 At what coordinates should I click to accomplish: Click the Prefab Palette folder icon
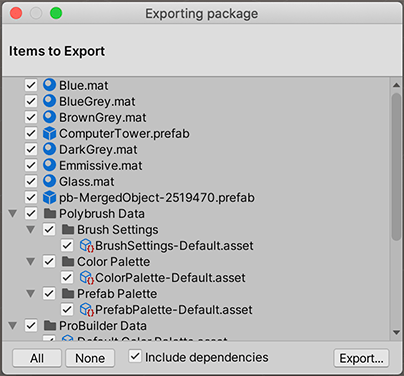click(x=68, y=293)
